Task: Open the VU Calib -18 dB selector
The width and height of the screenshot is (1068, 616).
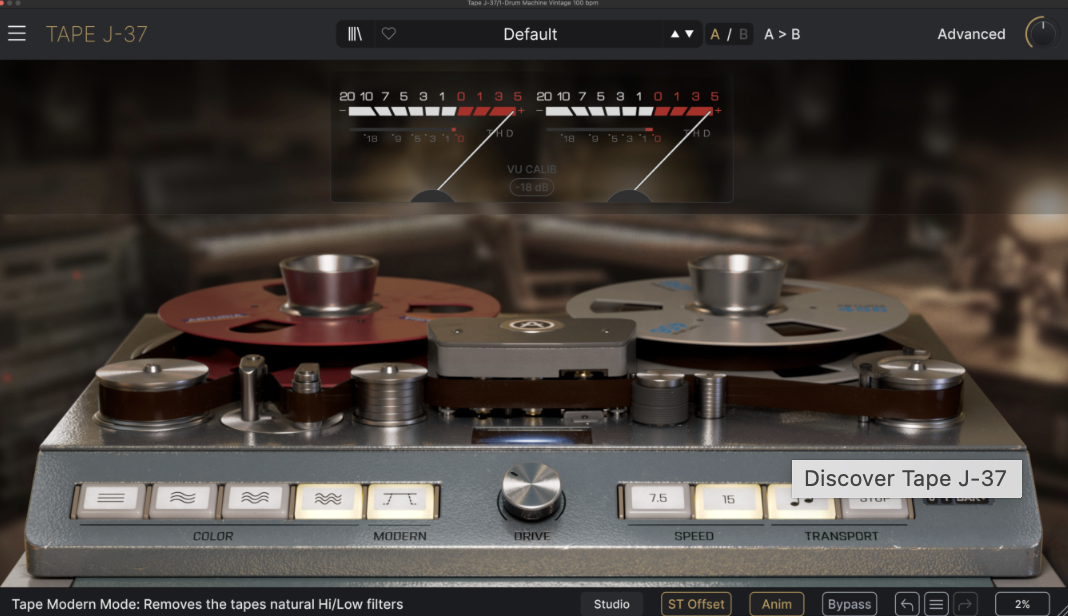Action: point(532,187)
